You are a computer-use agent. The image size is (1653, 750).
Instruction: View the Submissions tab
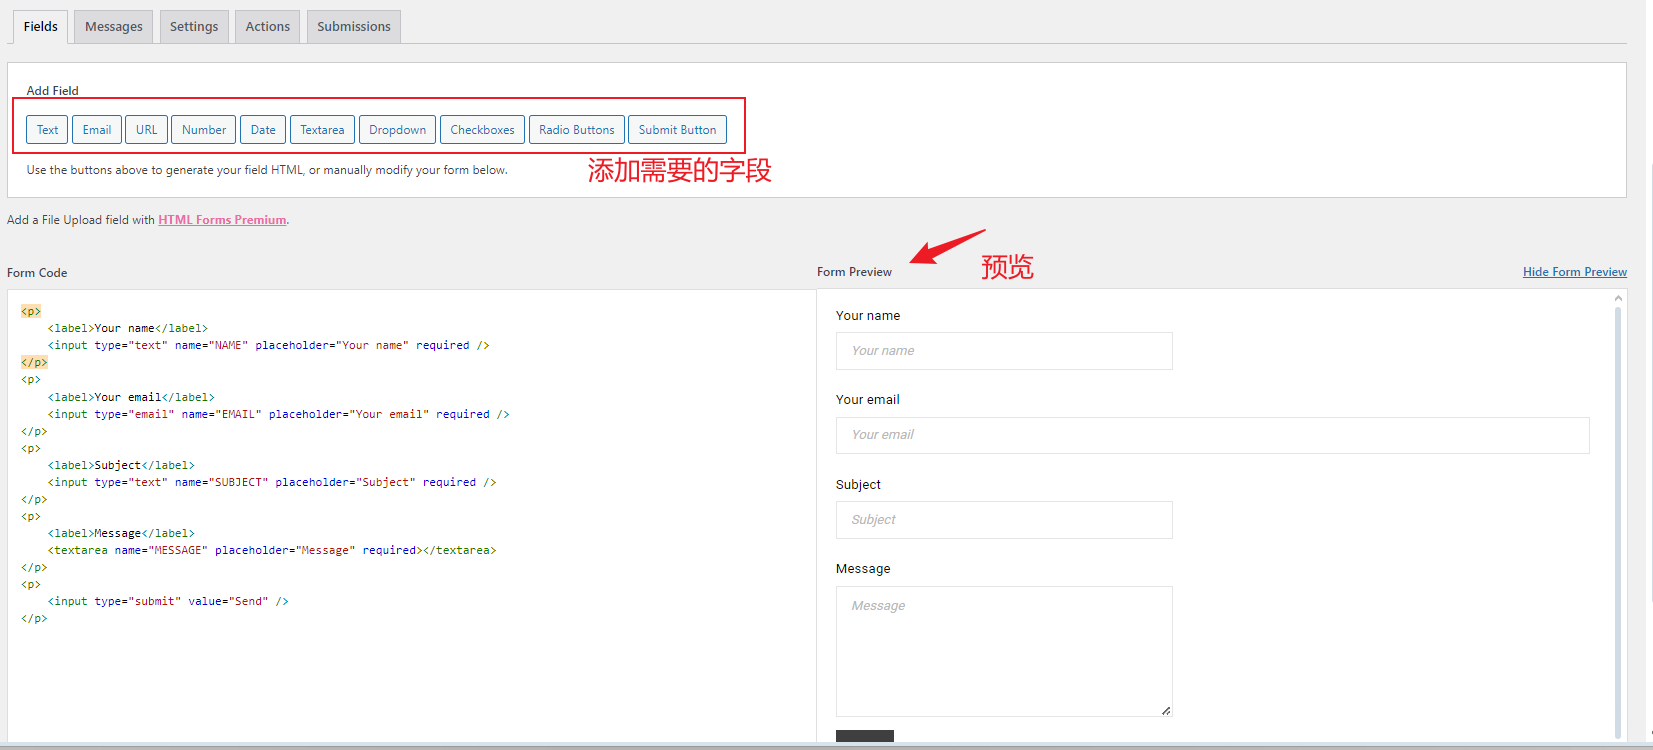click(x=354, y=27)
